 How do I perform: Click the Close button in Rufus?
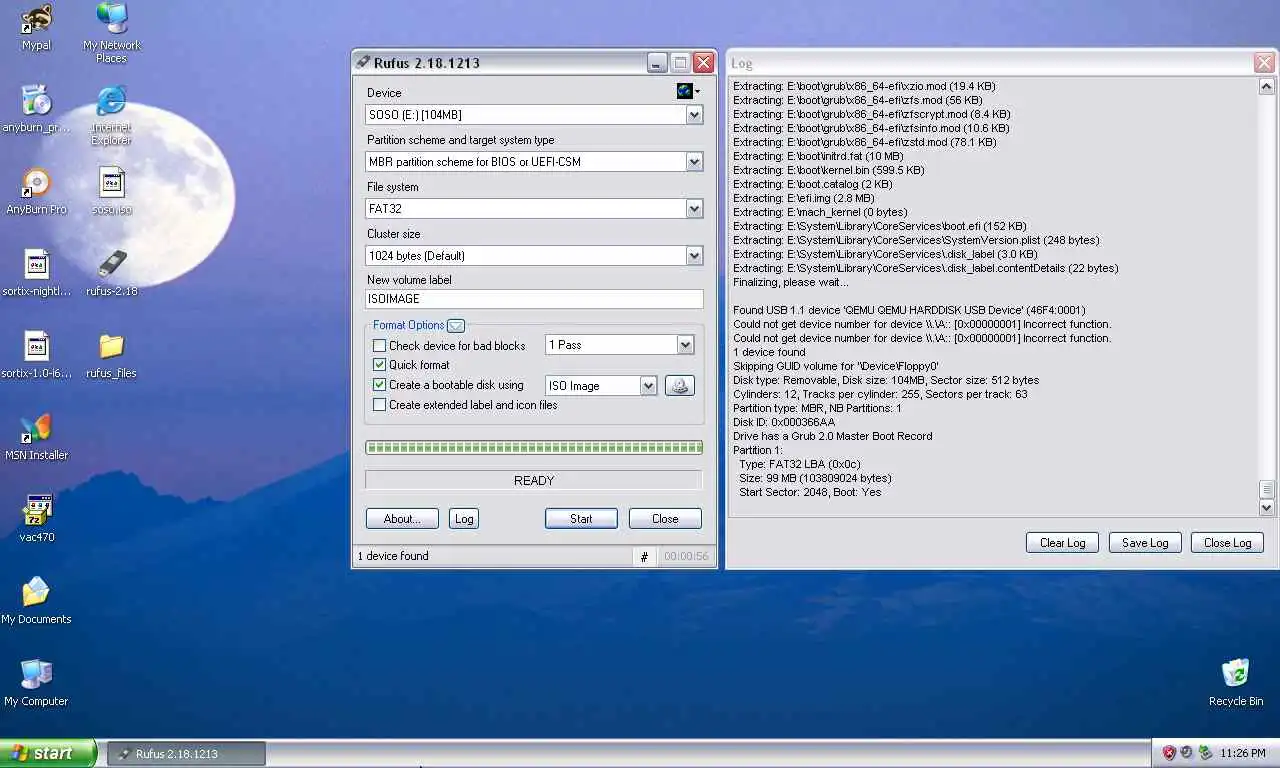[x=665, y=519]
